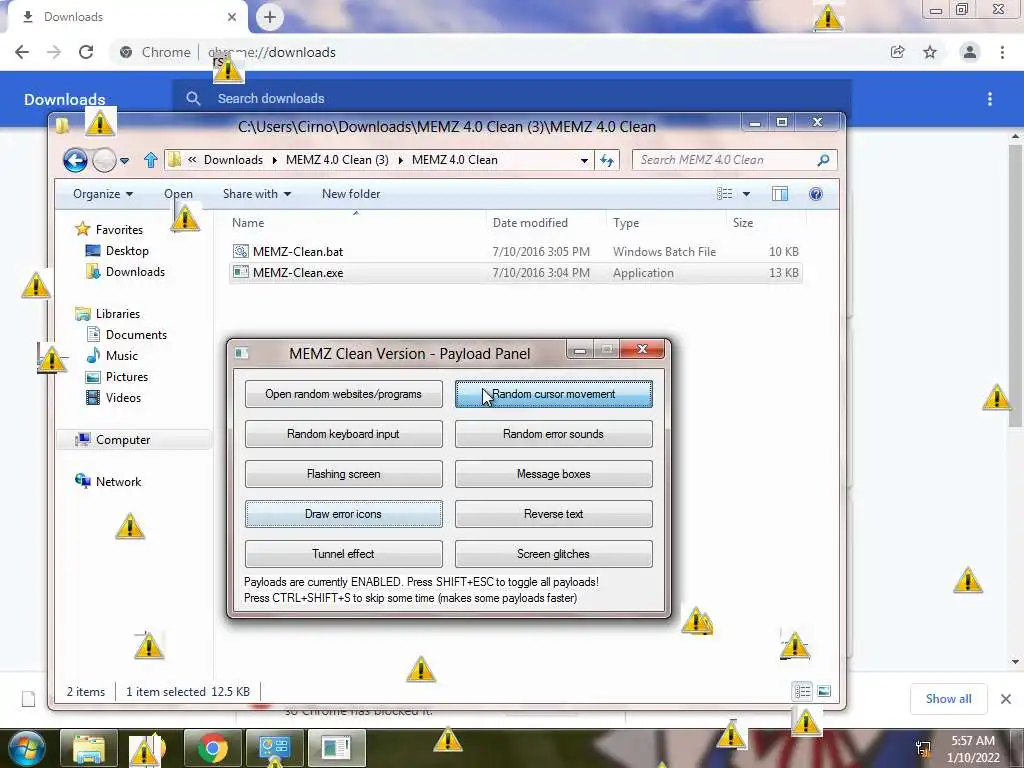Toggle the Random cursor movement payload
This screenshot has height=768, width=1024.
553,394
